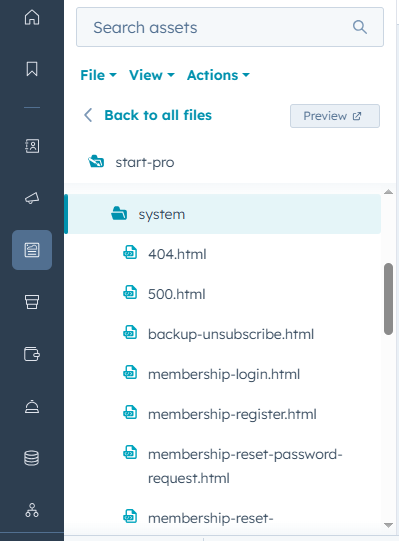Viewport: 399px width, 541px height.
Task: Open 500.html file
Action: click(177, 294)
